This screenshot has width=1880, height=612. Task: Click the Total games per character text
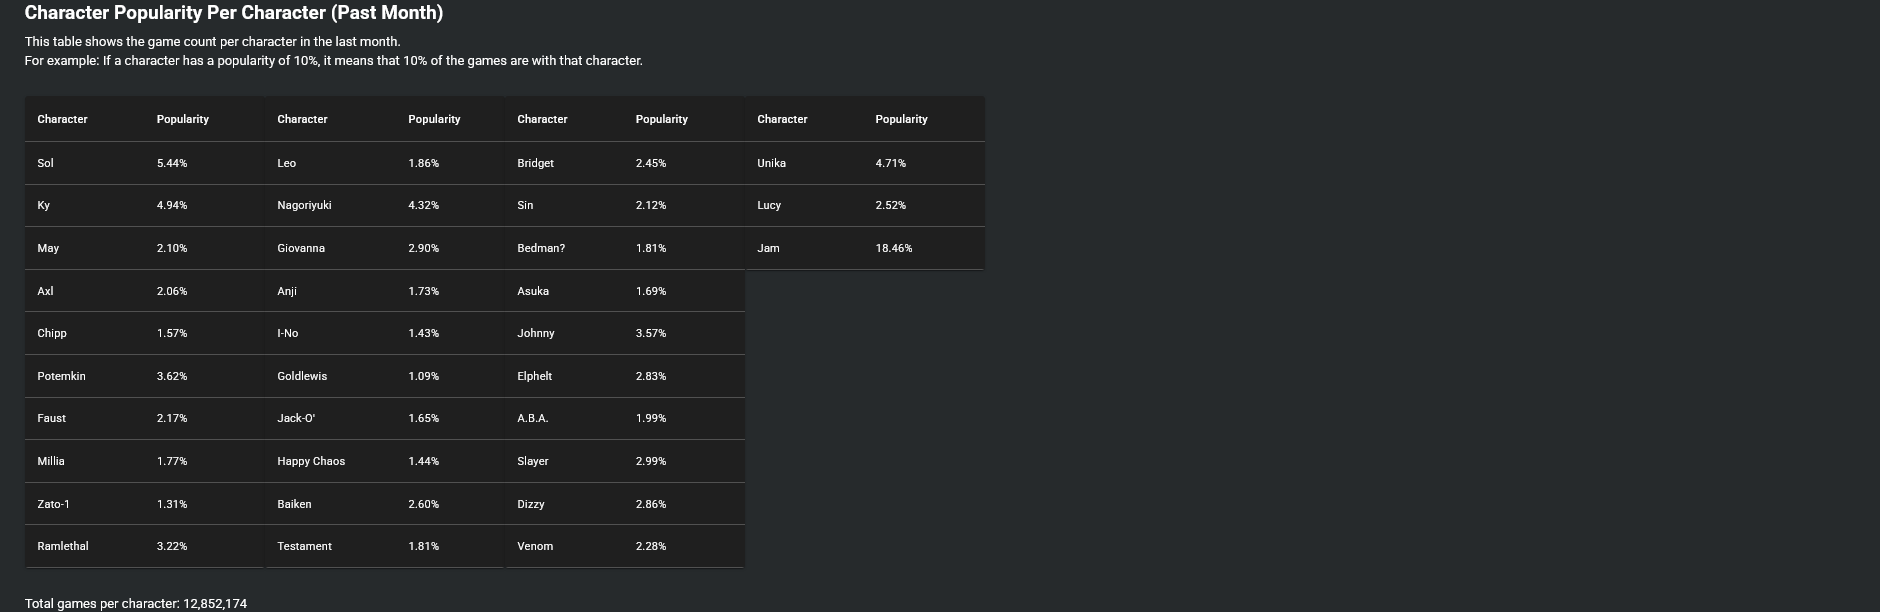click(136, 604)
